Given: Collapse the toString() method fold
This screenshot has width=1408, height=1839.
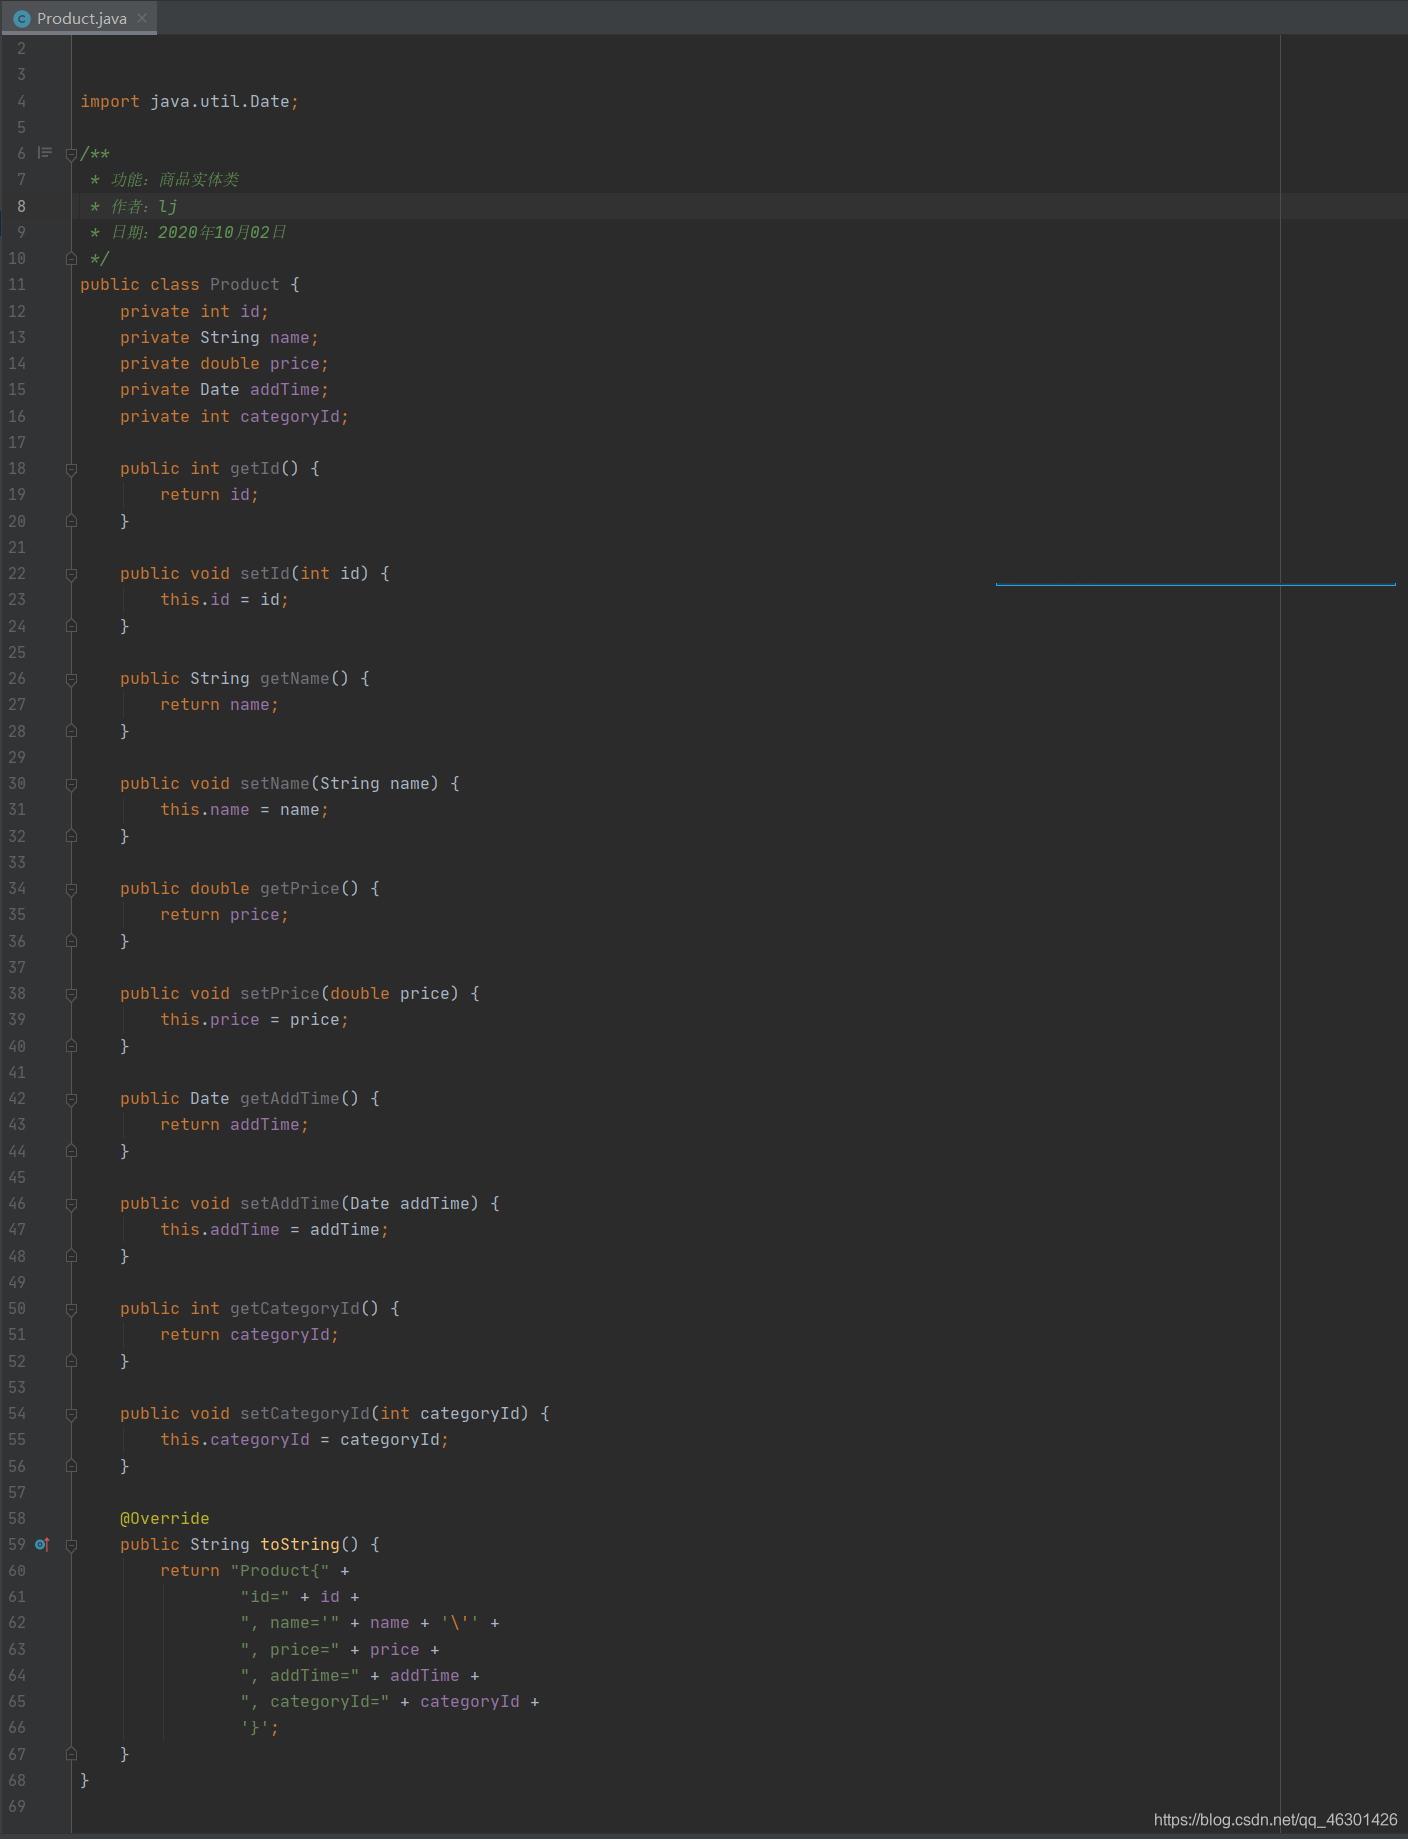Looking at the screenshot, I should click(x=71, y=1545).
